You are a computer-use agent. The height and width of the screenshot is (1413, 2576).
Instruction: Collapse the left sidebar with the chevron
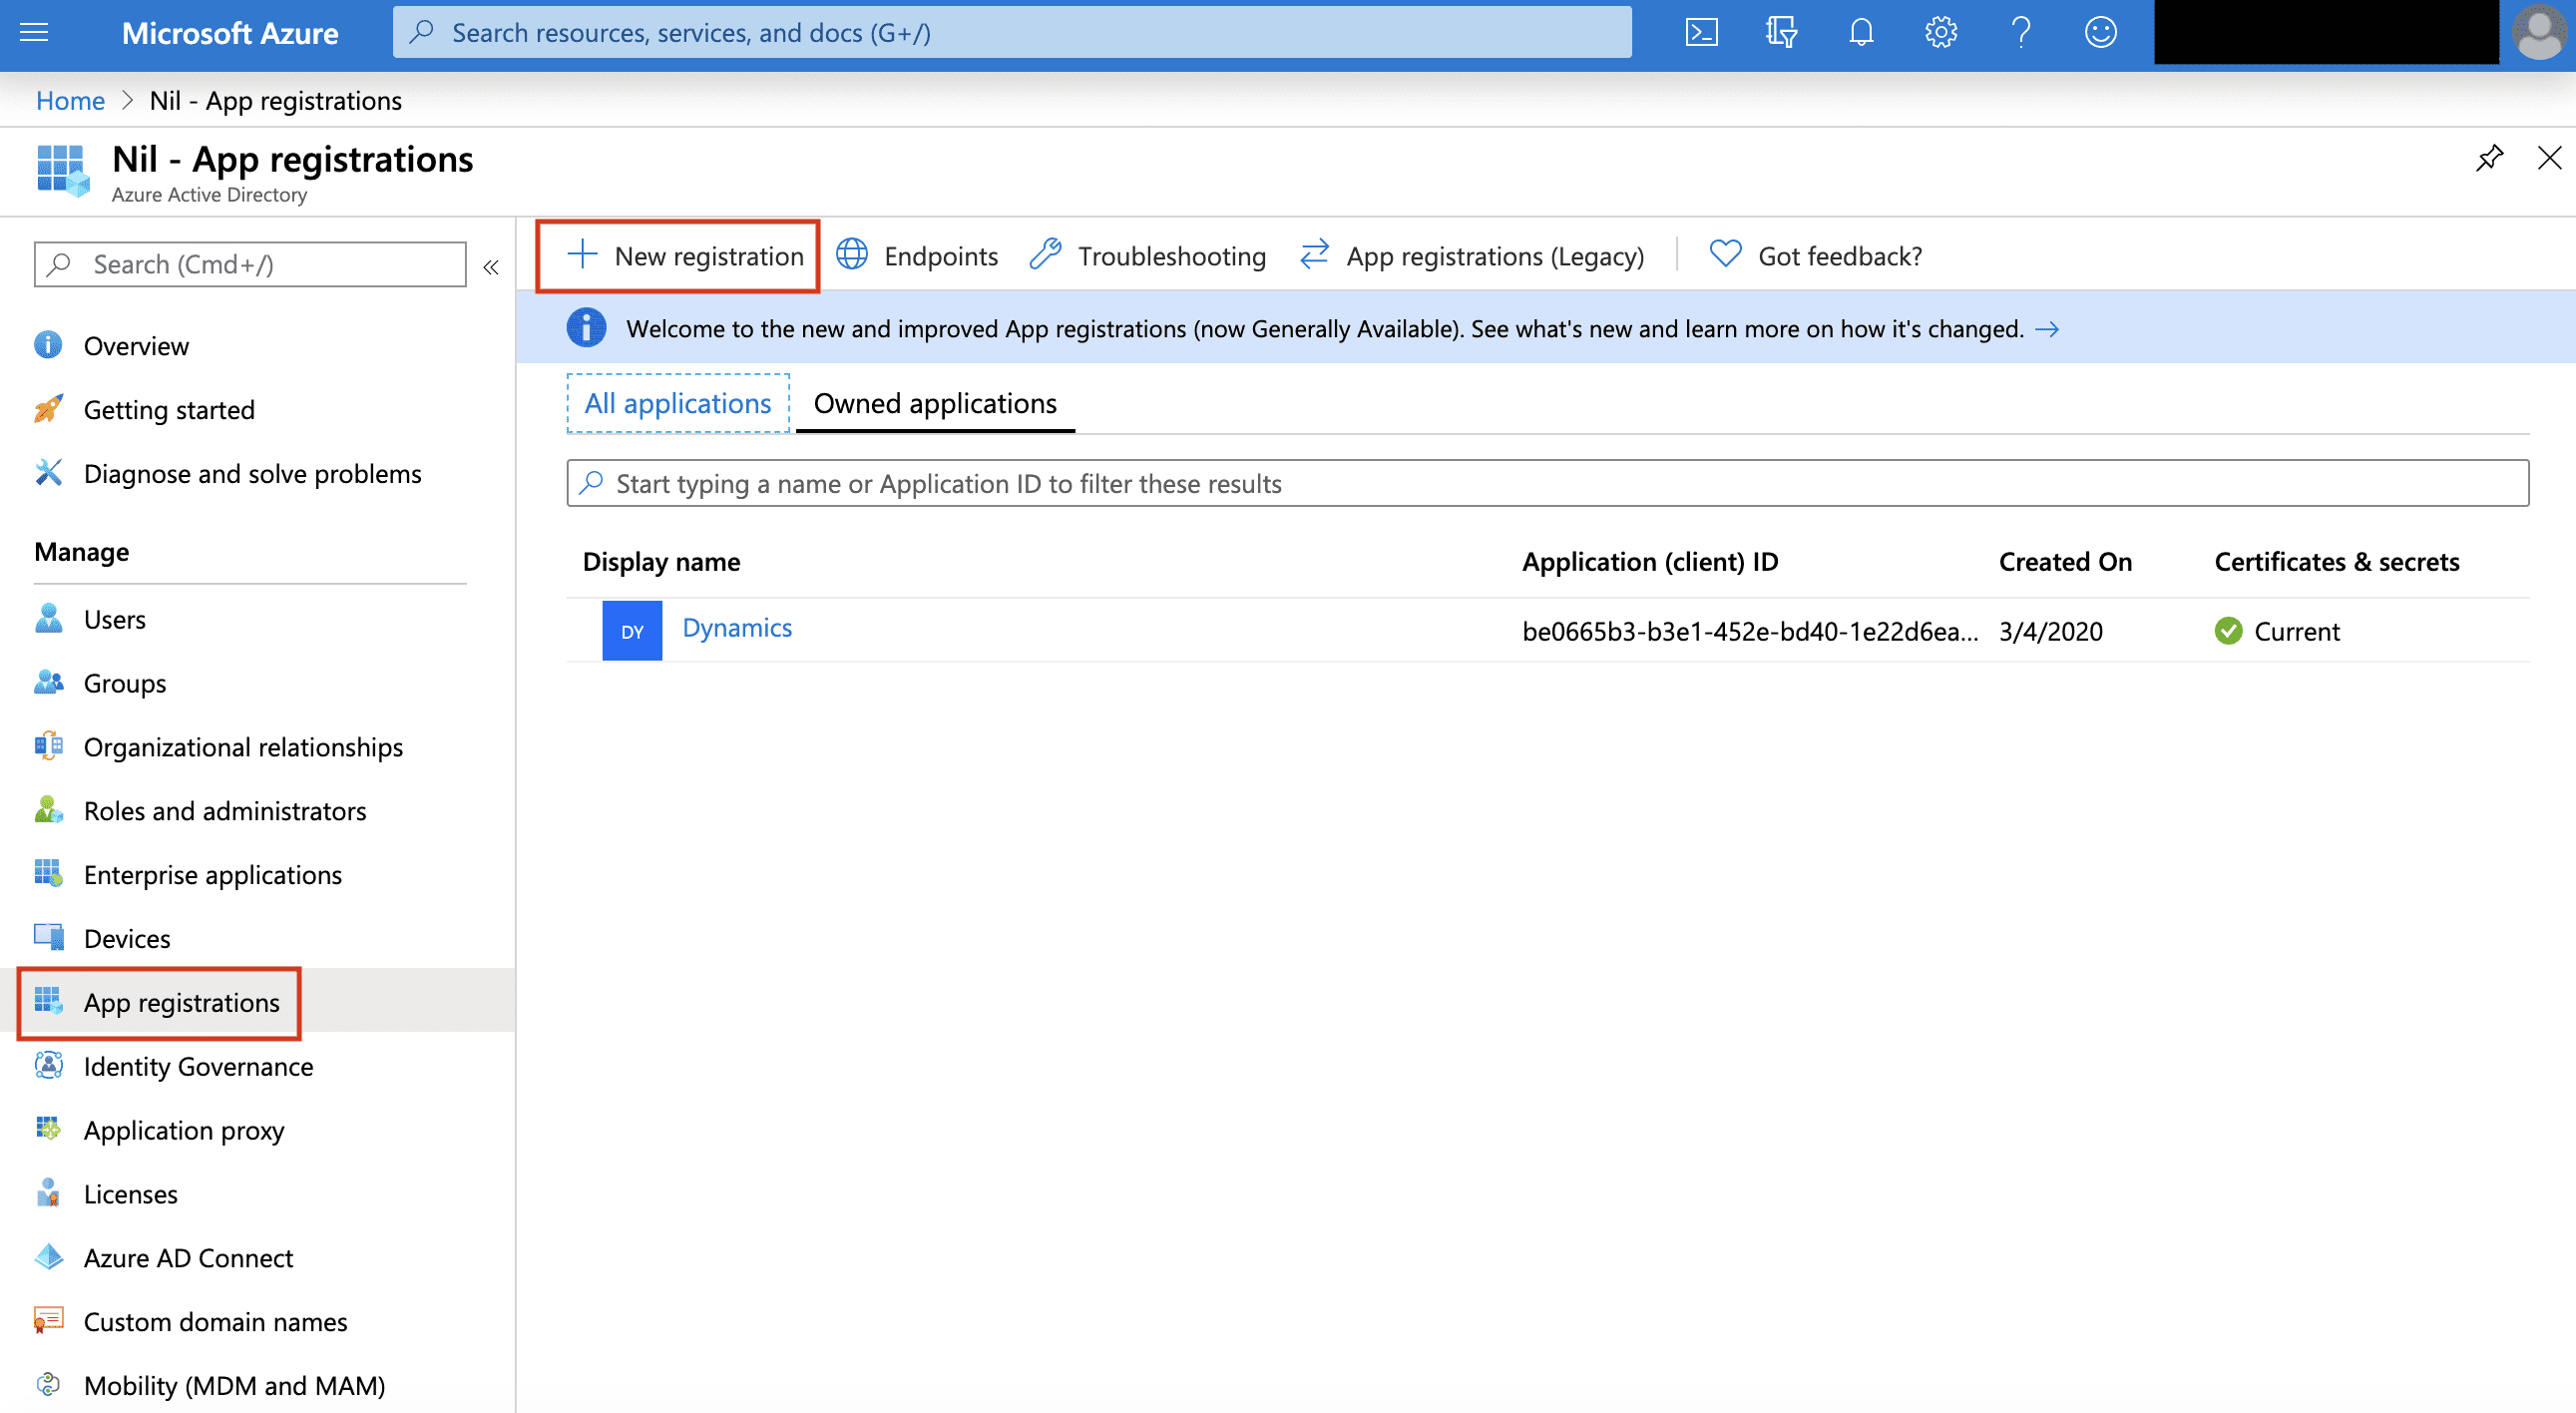490,266
